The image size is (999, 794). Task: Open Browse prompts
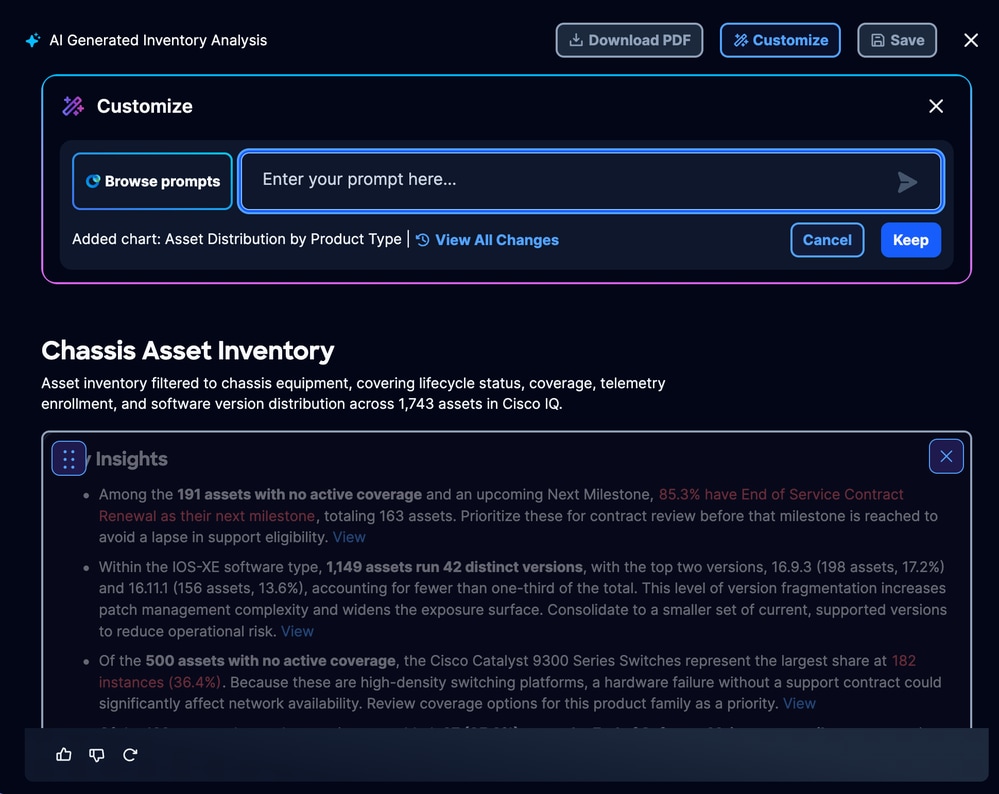coord(152,181)
